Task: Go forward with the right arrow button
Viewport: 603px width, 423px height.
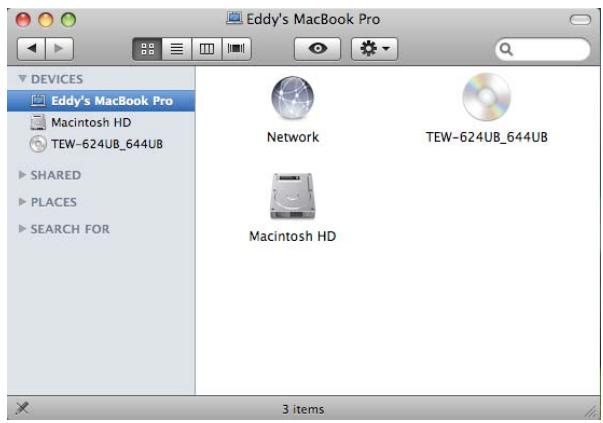Action: [59, 49]
